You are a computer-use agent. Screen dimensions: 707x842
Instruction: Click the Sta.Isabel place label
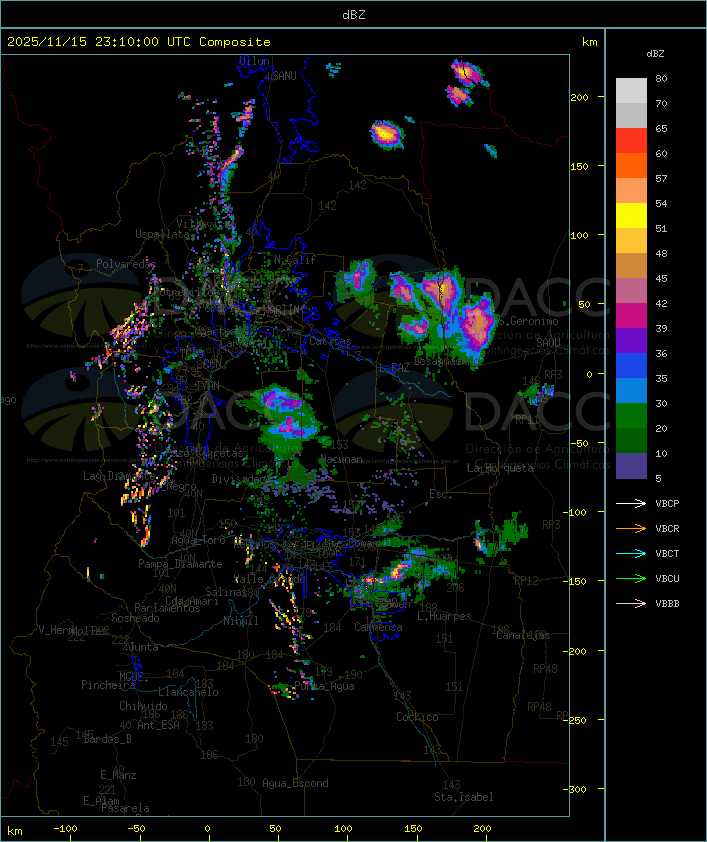(464, 797)
